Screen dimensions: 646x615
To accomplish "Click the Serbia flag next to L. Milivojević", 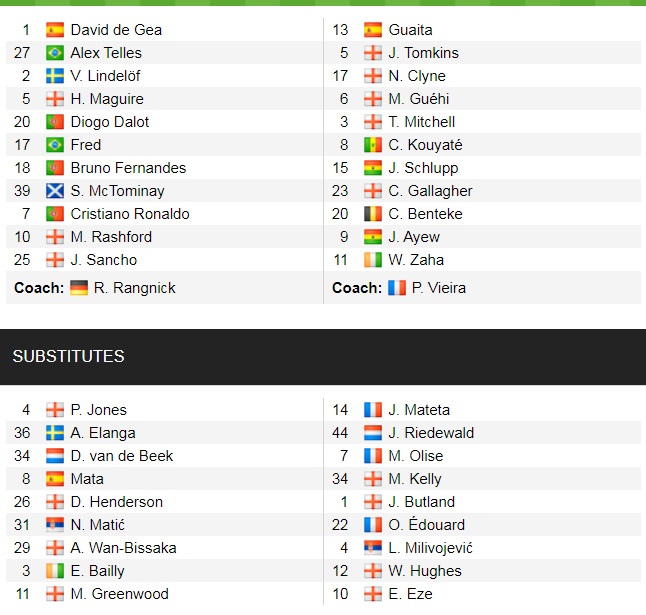I will click(x=373, y=548).
